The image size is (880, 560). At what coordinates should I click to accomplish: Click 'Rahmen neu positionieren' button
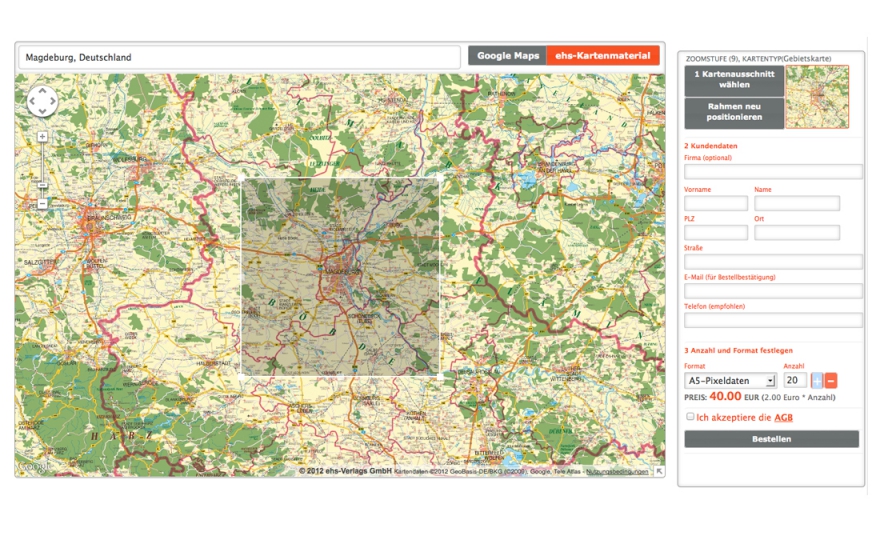click(x=734, y=113)
